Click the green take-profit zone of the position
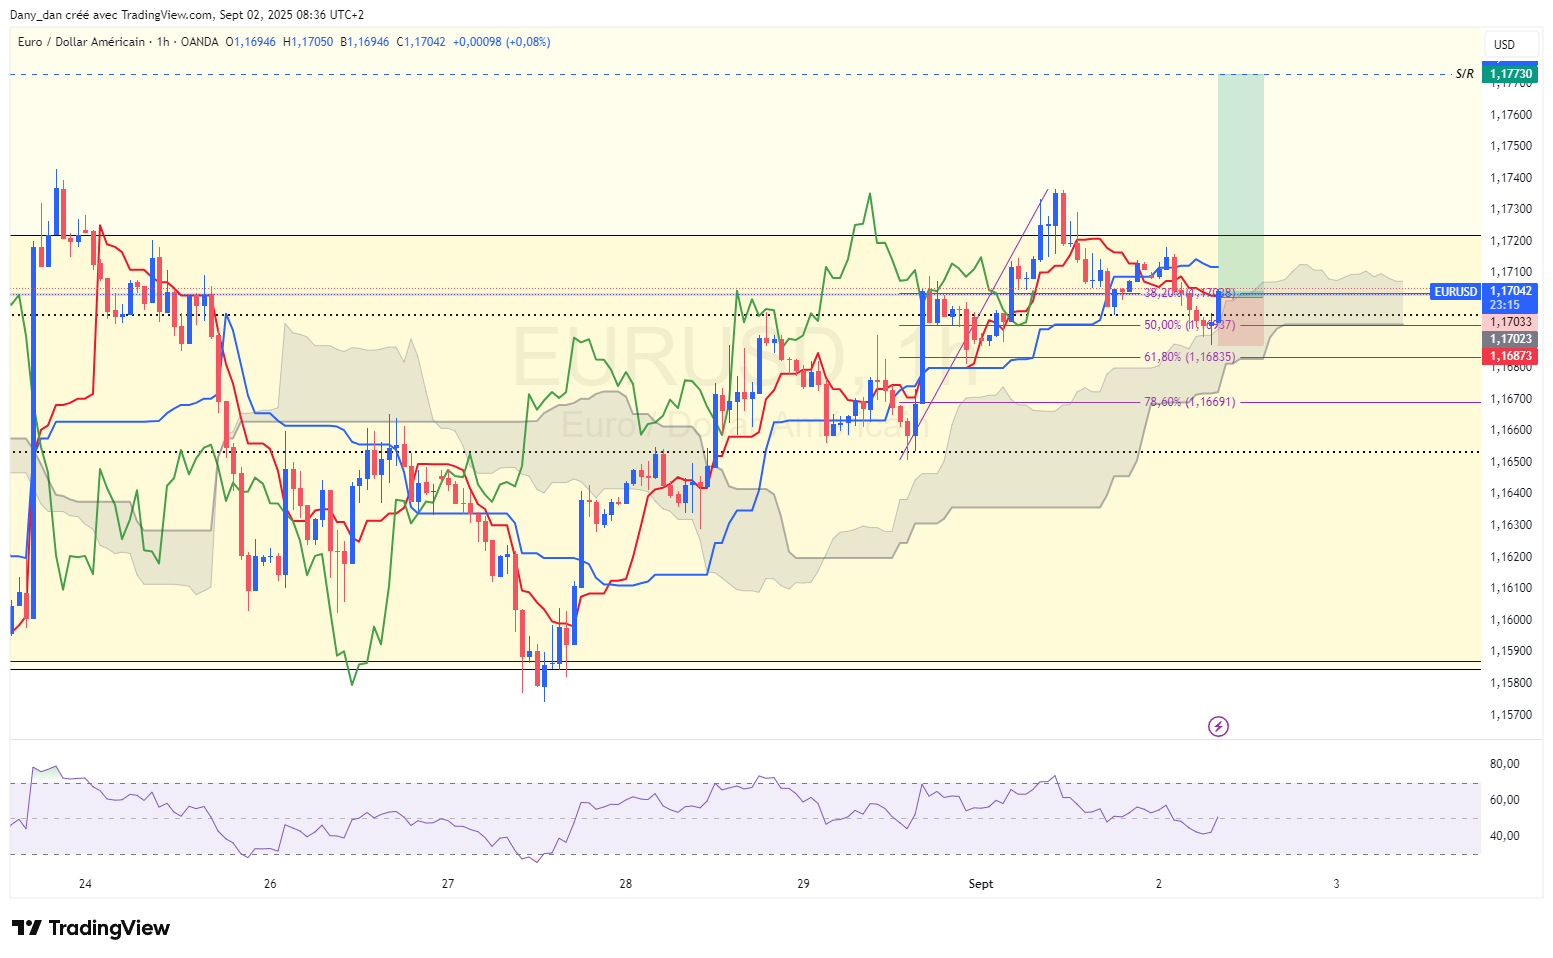This screenshot has width=1553, height=958. coord(1241,184)
